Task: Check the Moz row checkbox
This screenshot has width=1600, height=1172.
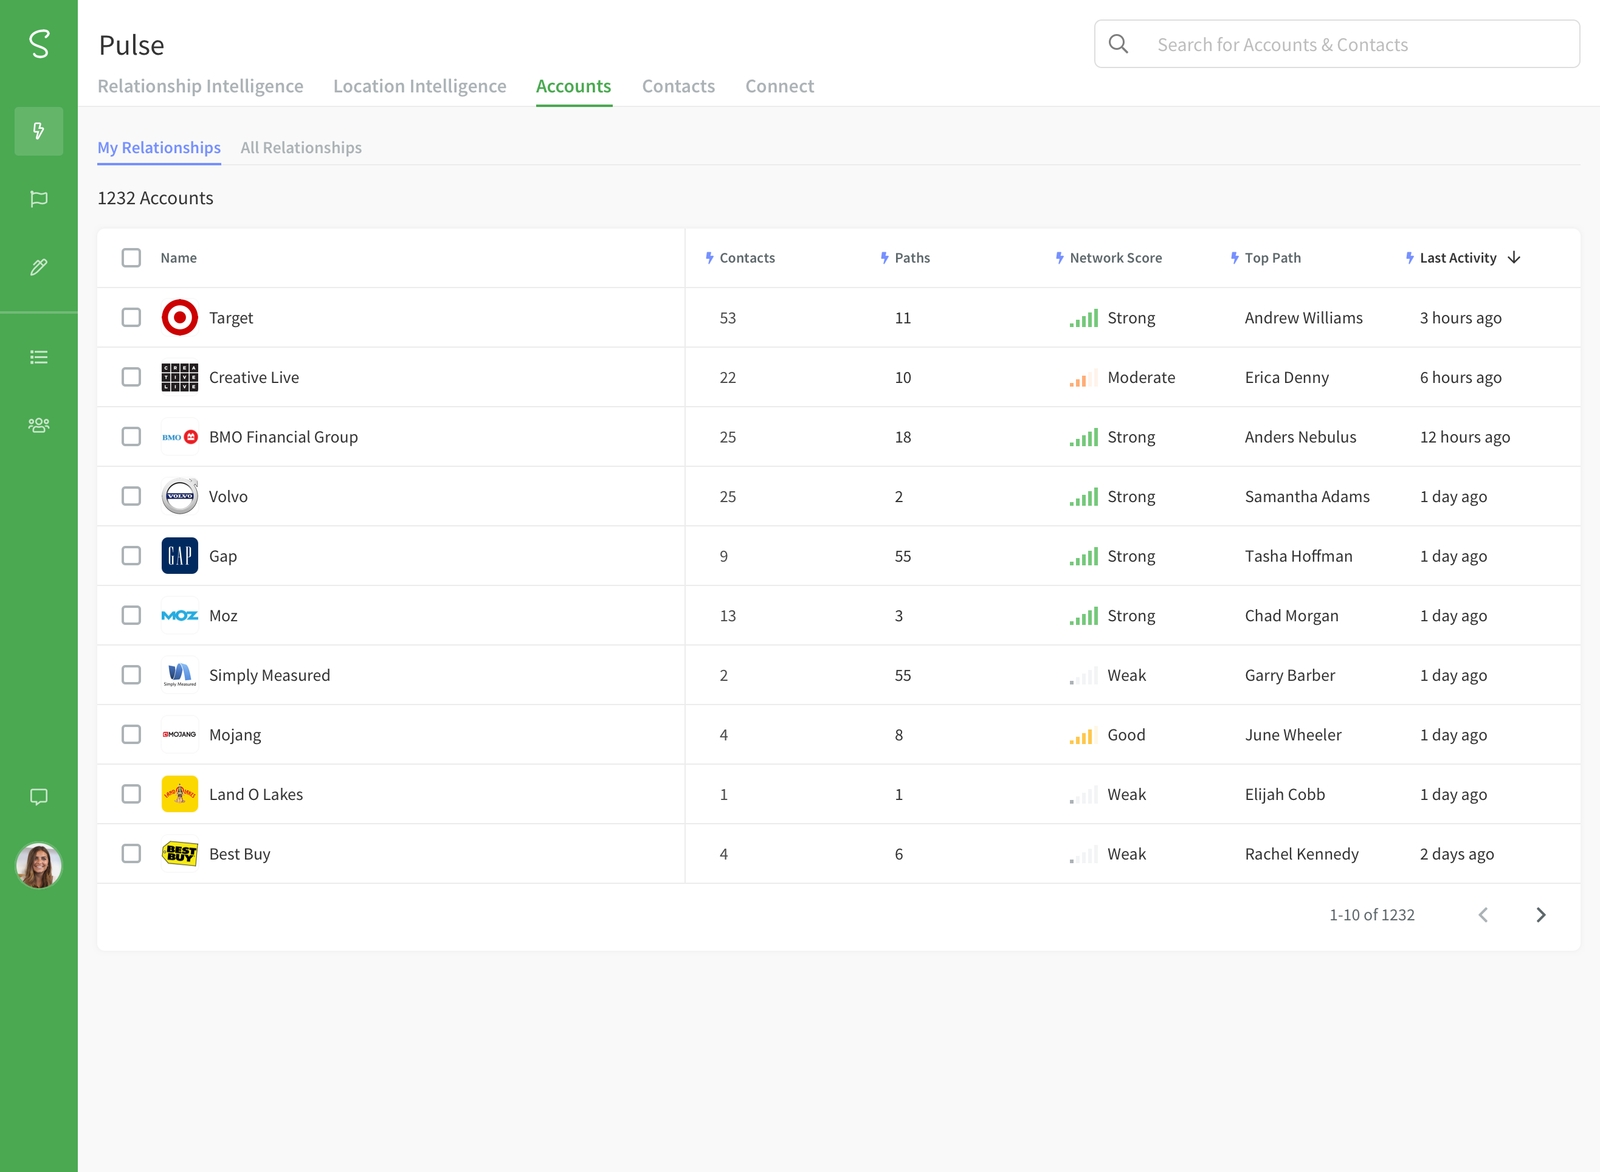Action: coord(131,615)
